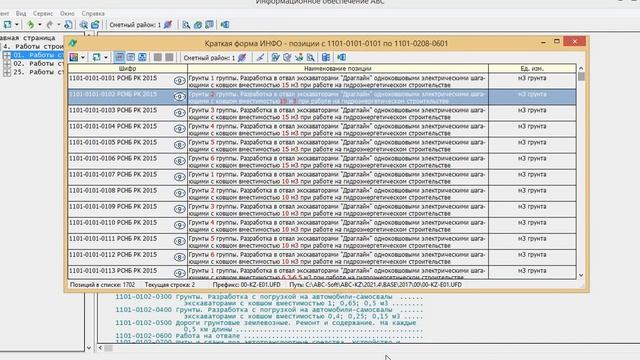Select the second view-mode icon in dialog toolbar

tap(131, 57)
